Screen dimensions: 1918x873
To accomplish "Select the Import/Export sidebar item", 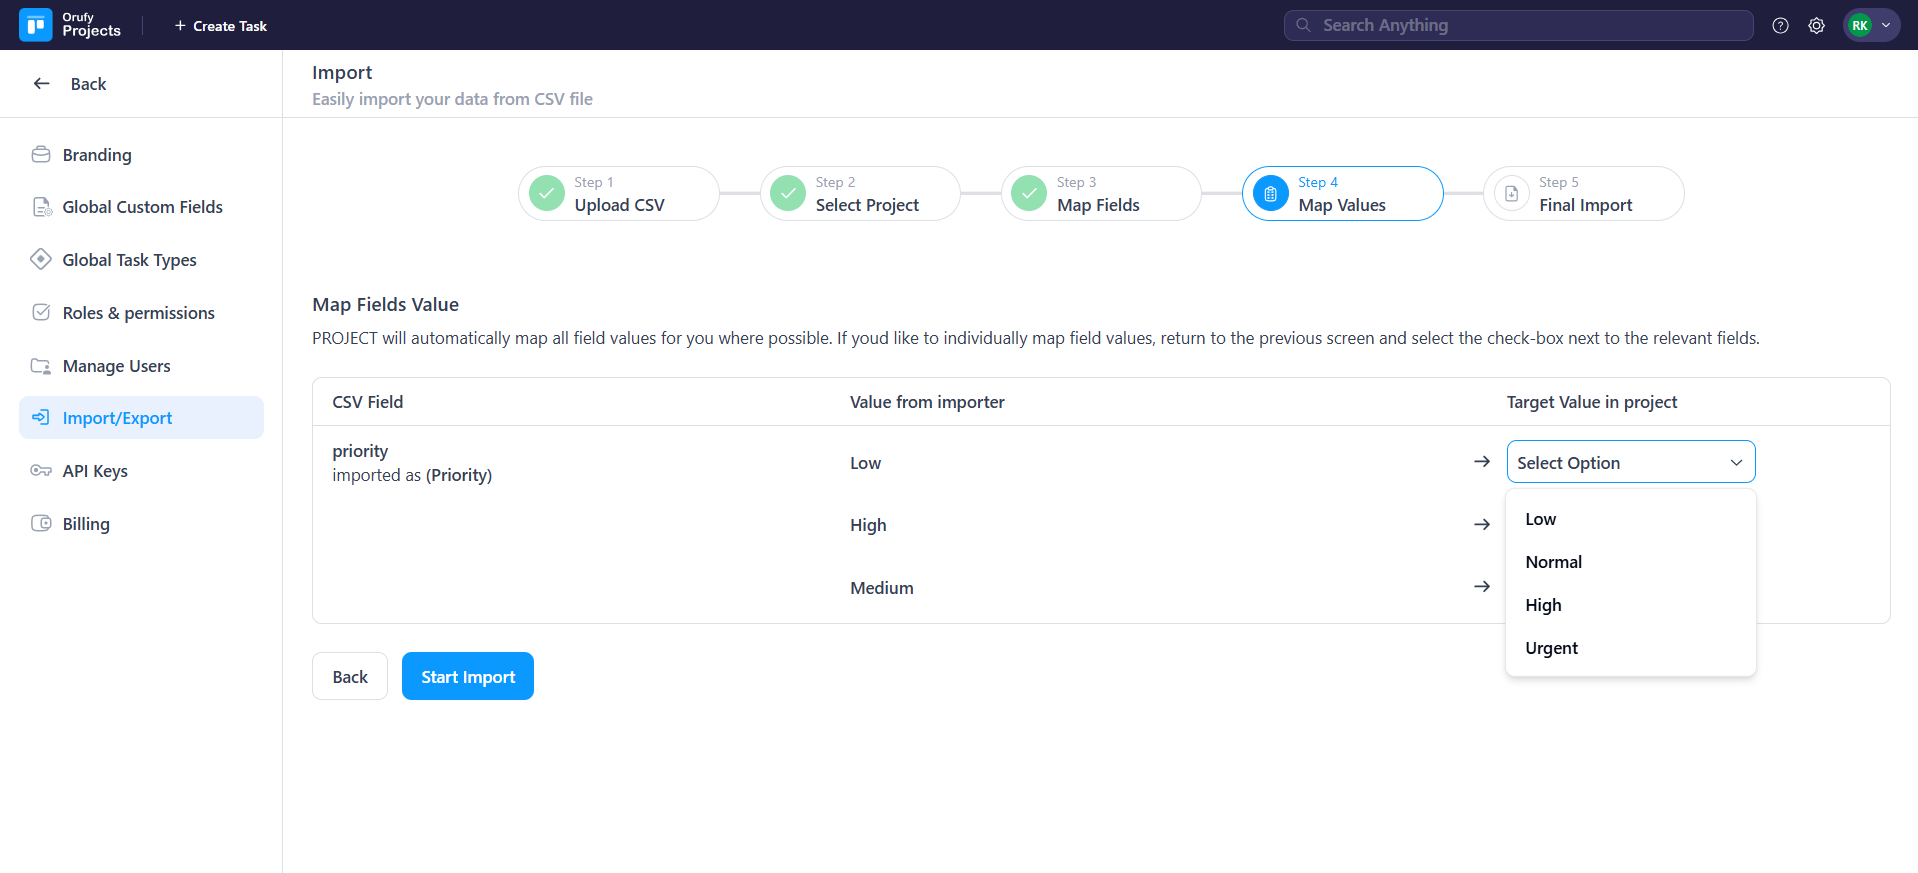I will pyautogui.click(x=117, y=418).
